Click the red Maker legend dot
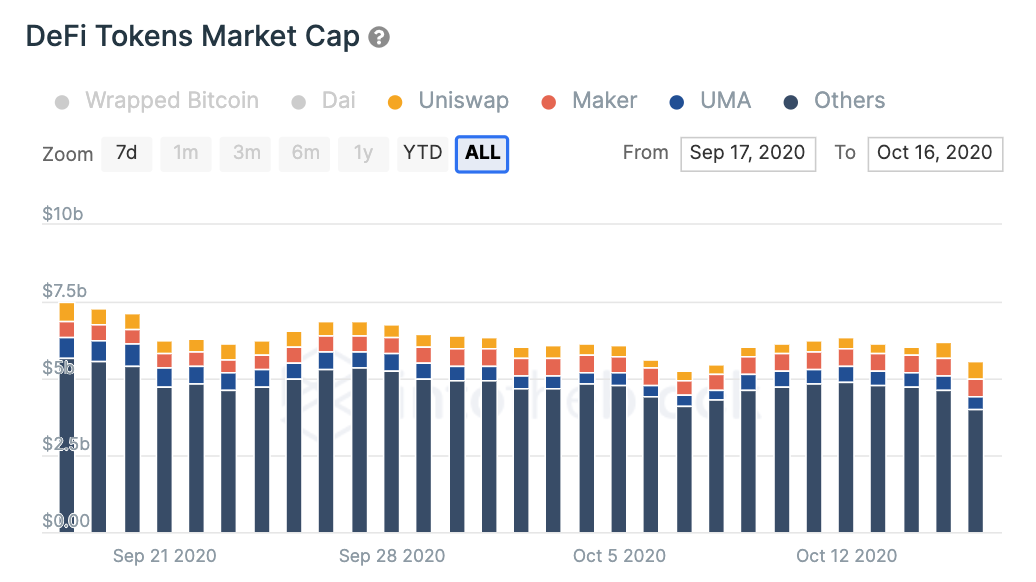Screen dimensions: 1036x582 point(547,100)
